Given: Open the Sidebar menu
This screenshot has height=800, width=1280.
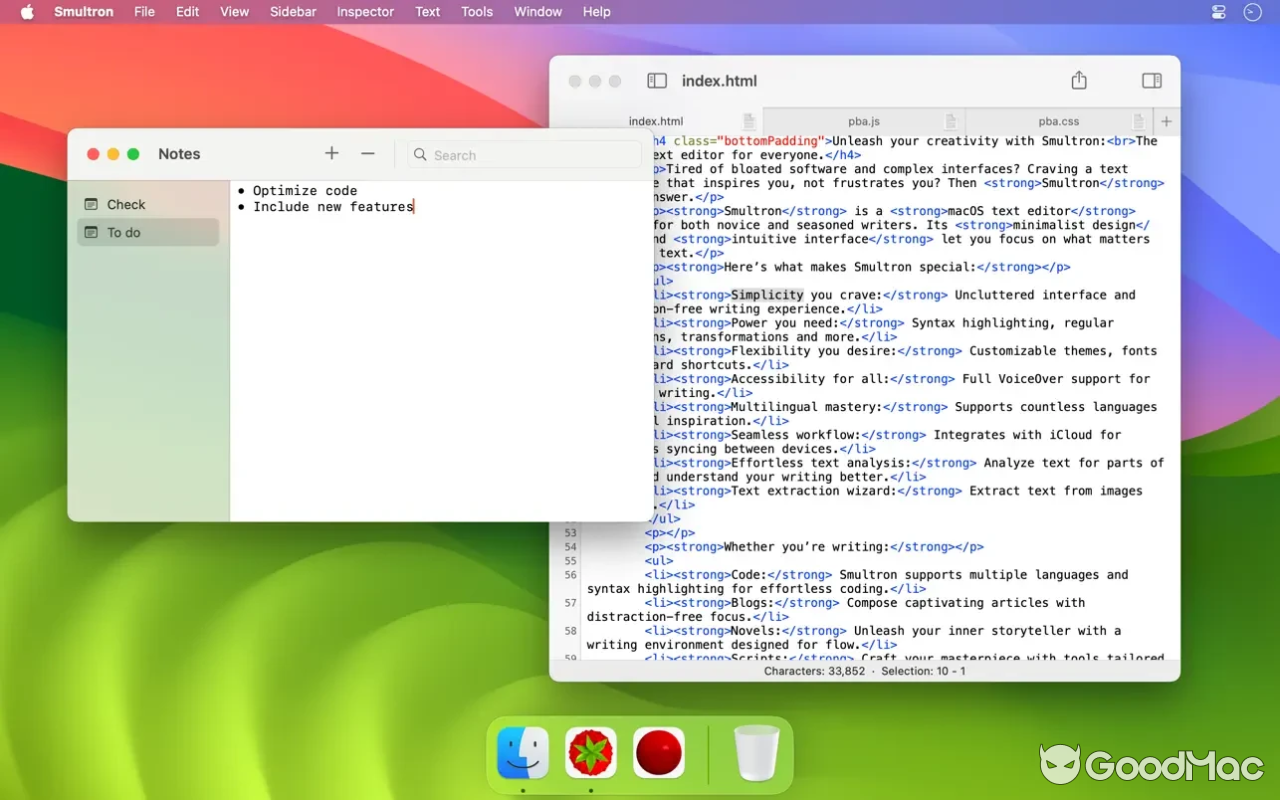Looking at the screenshot, I should coord(292,12).
